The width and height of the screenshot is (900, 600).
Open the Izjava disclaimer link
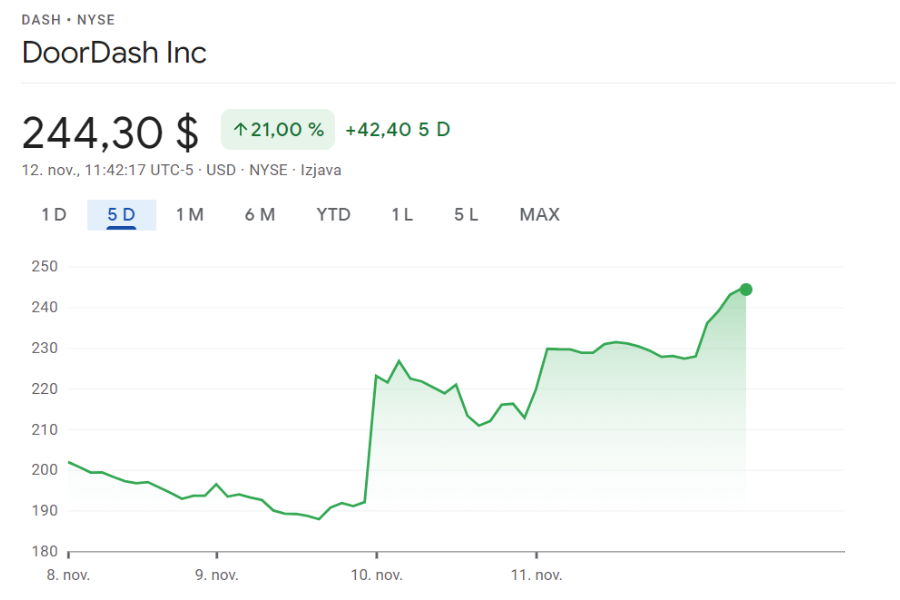click(319, 170)
